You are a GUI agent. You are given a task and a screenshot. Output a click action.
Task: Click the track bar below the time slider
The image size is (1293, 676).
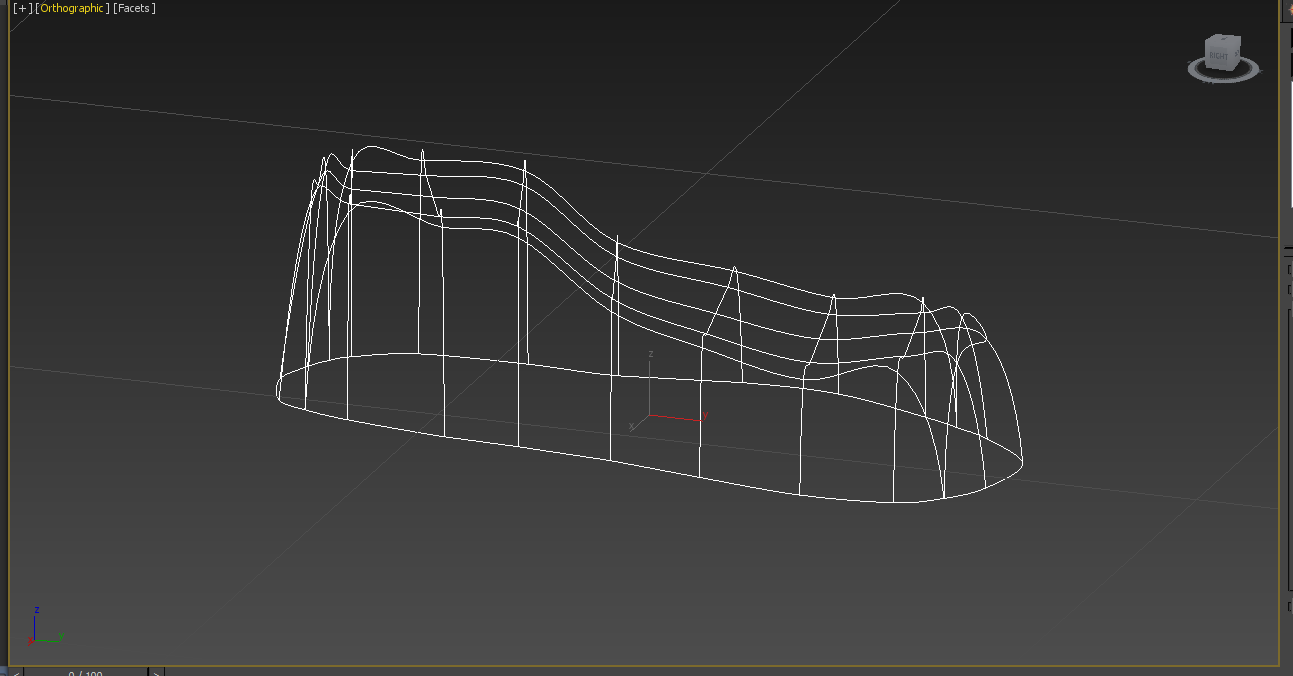coord(300,675)
